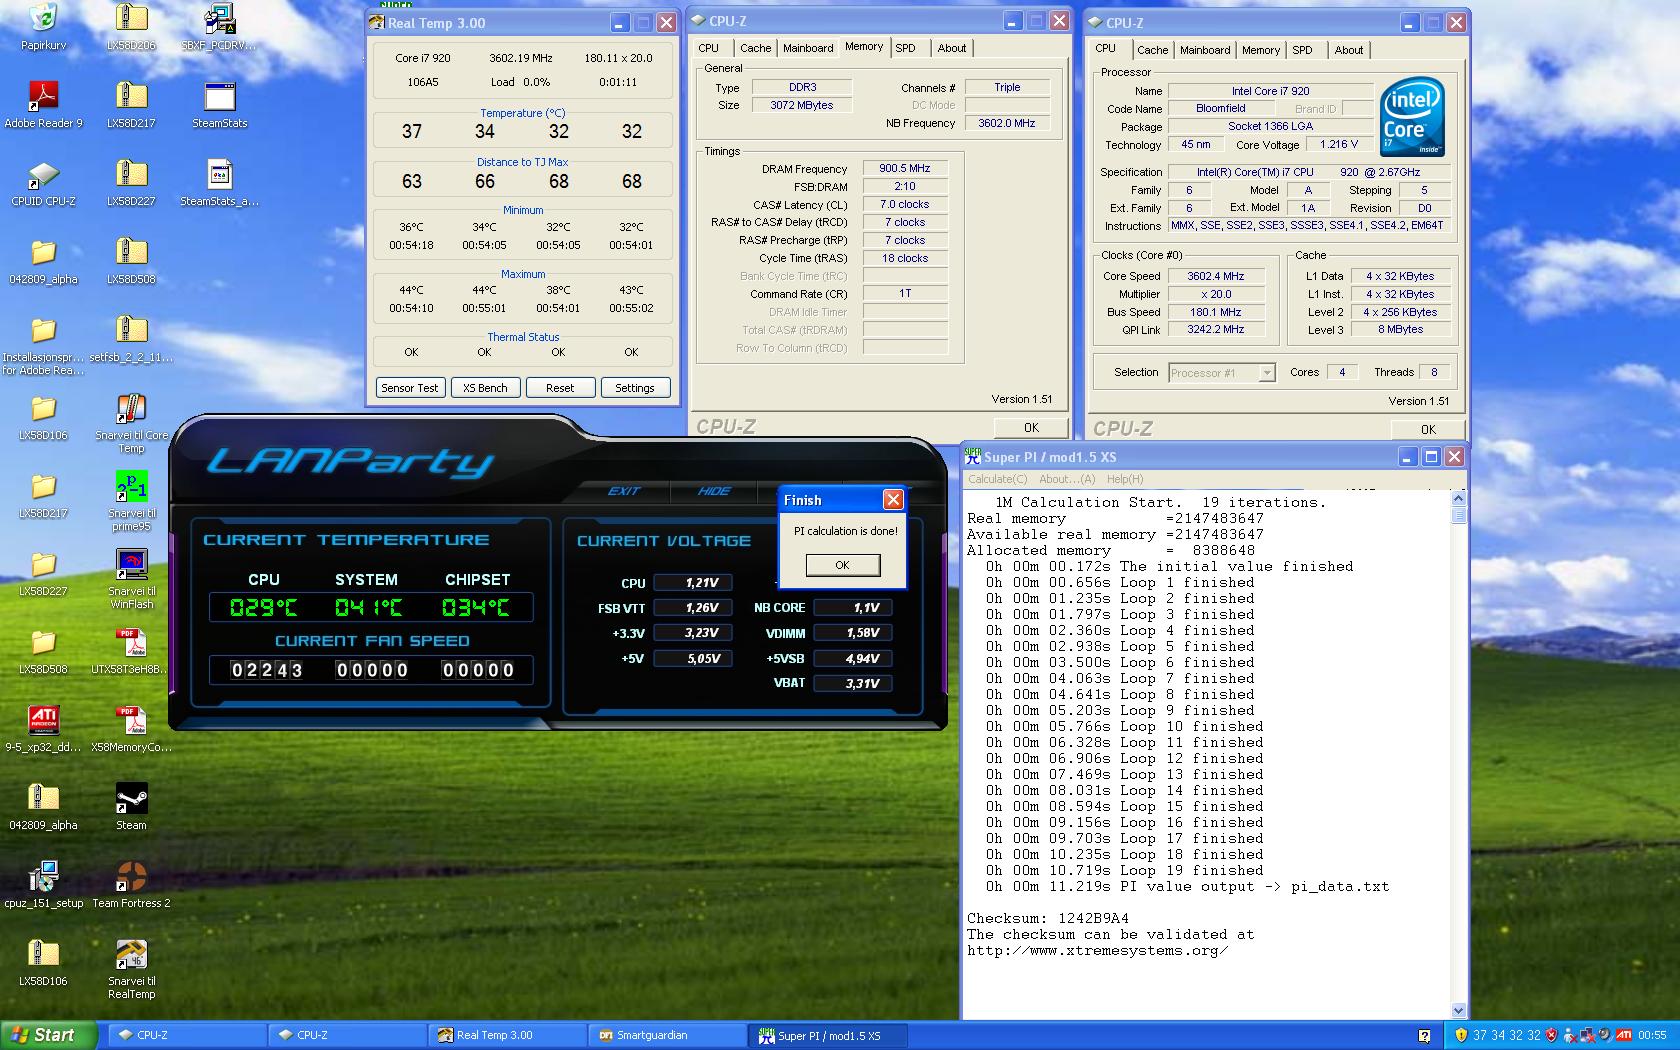Click the Core Speed value 3602.4 MHz

1215,276
